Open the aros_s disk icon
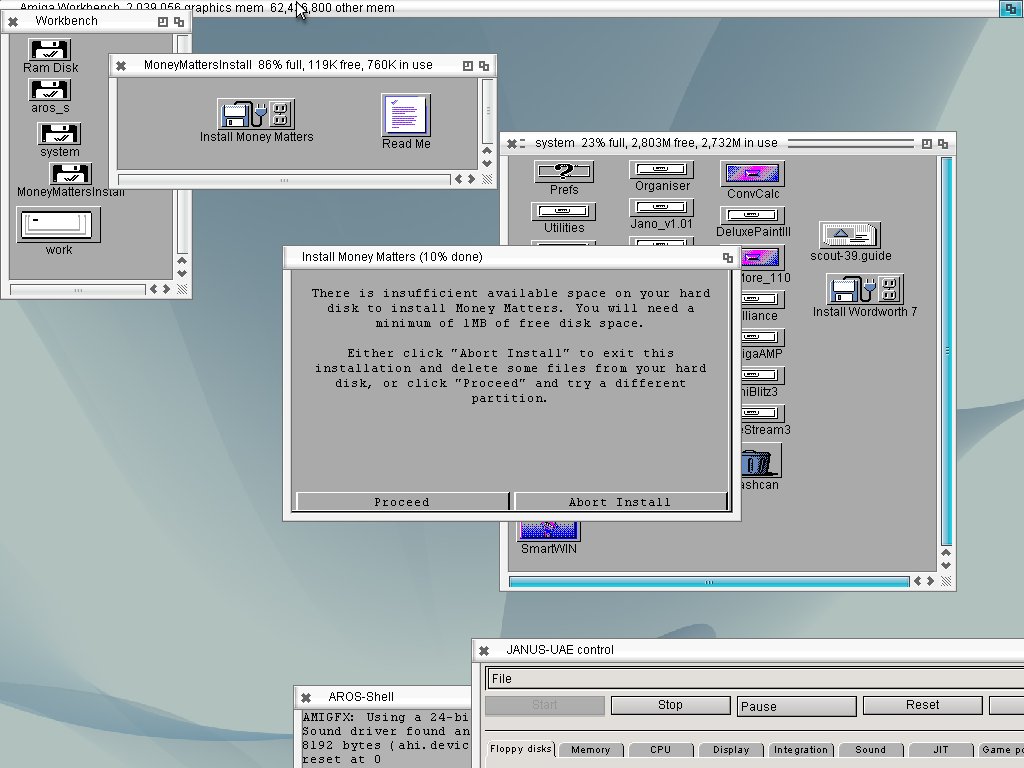 tap(50, 90)
